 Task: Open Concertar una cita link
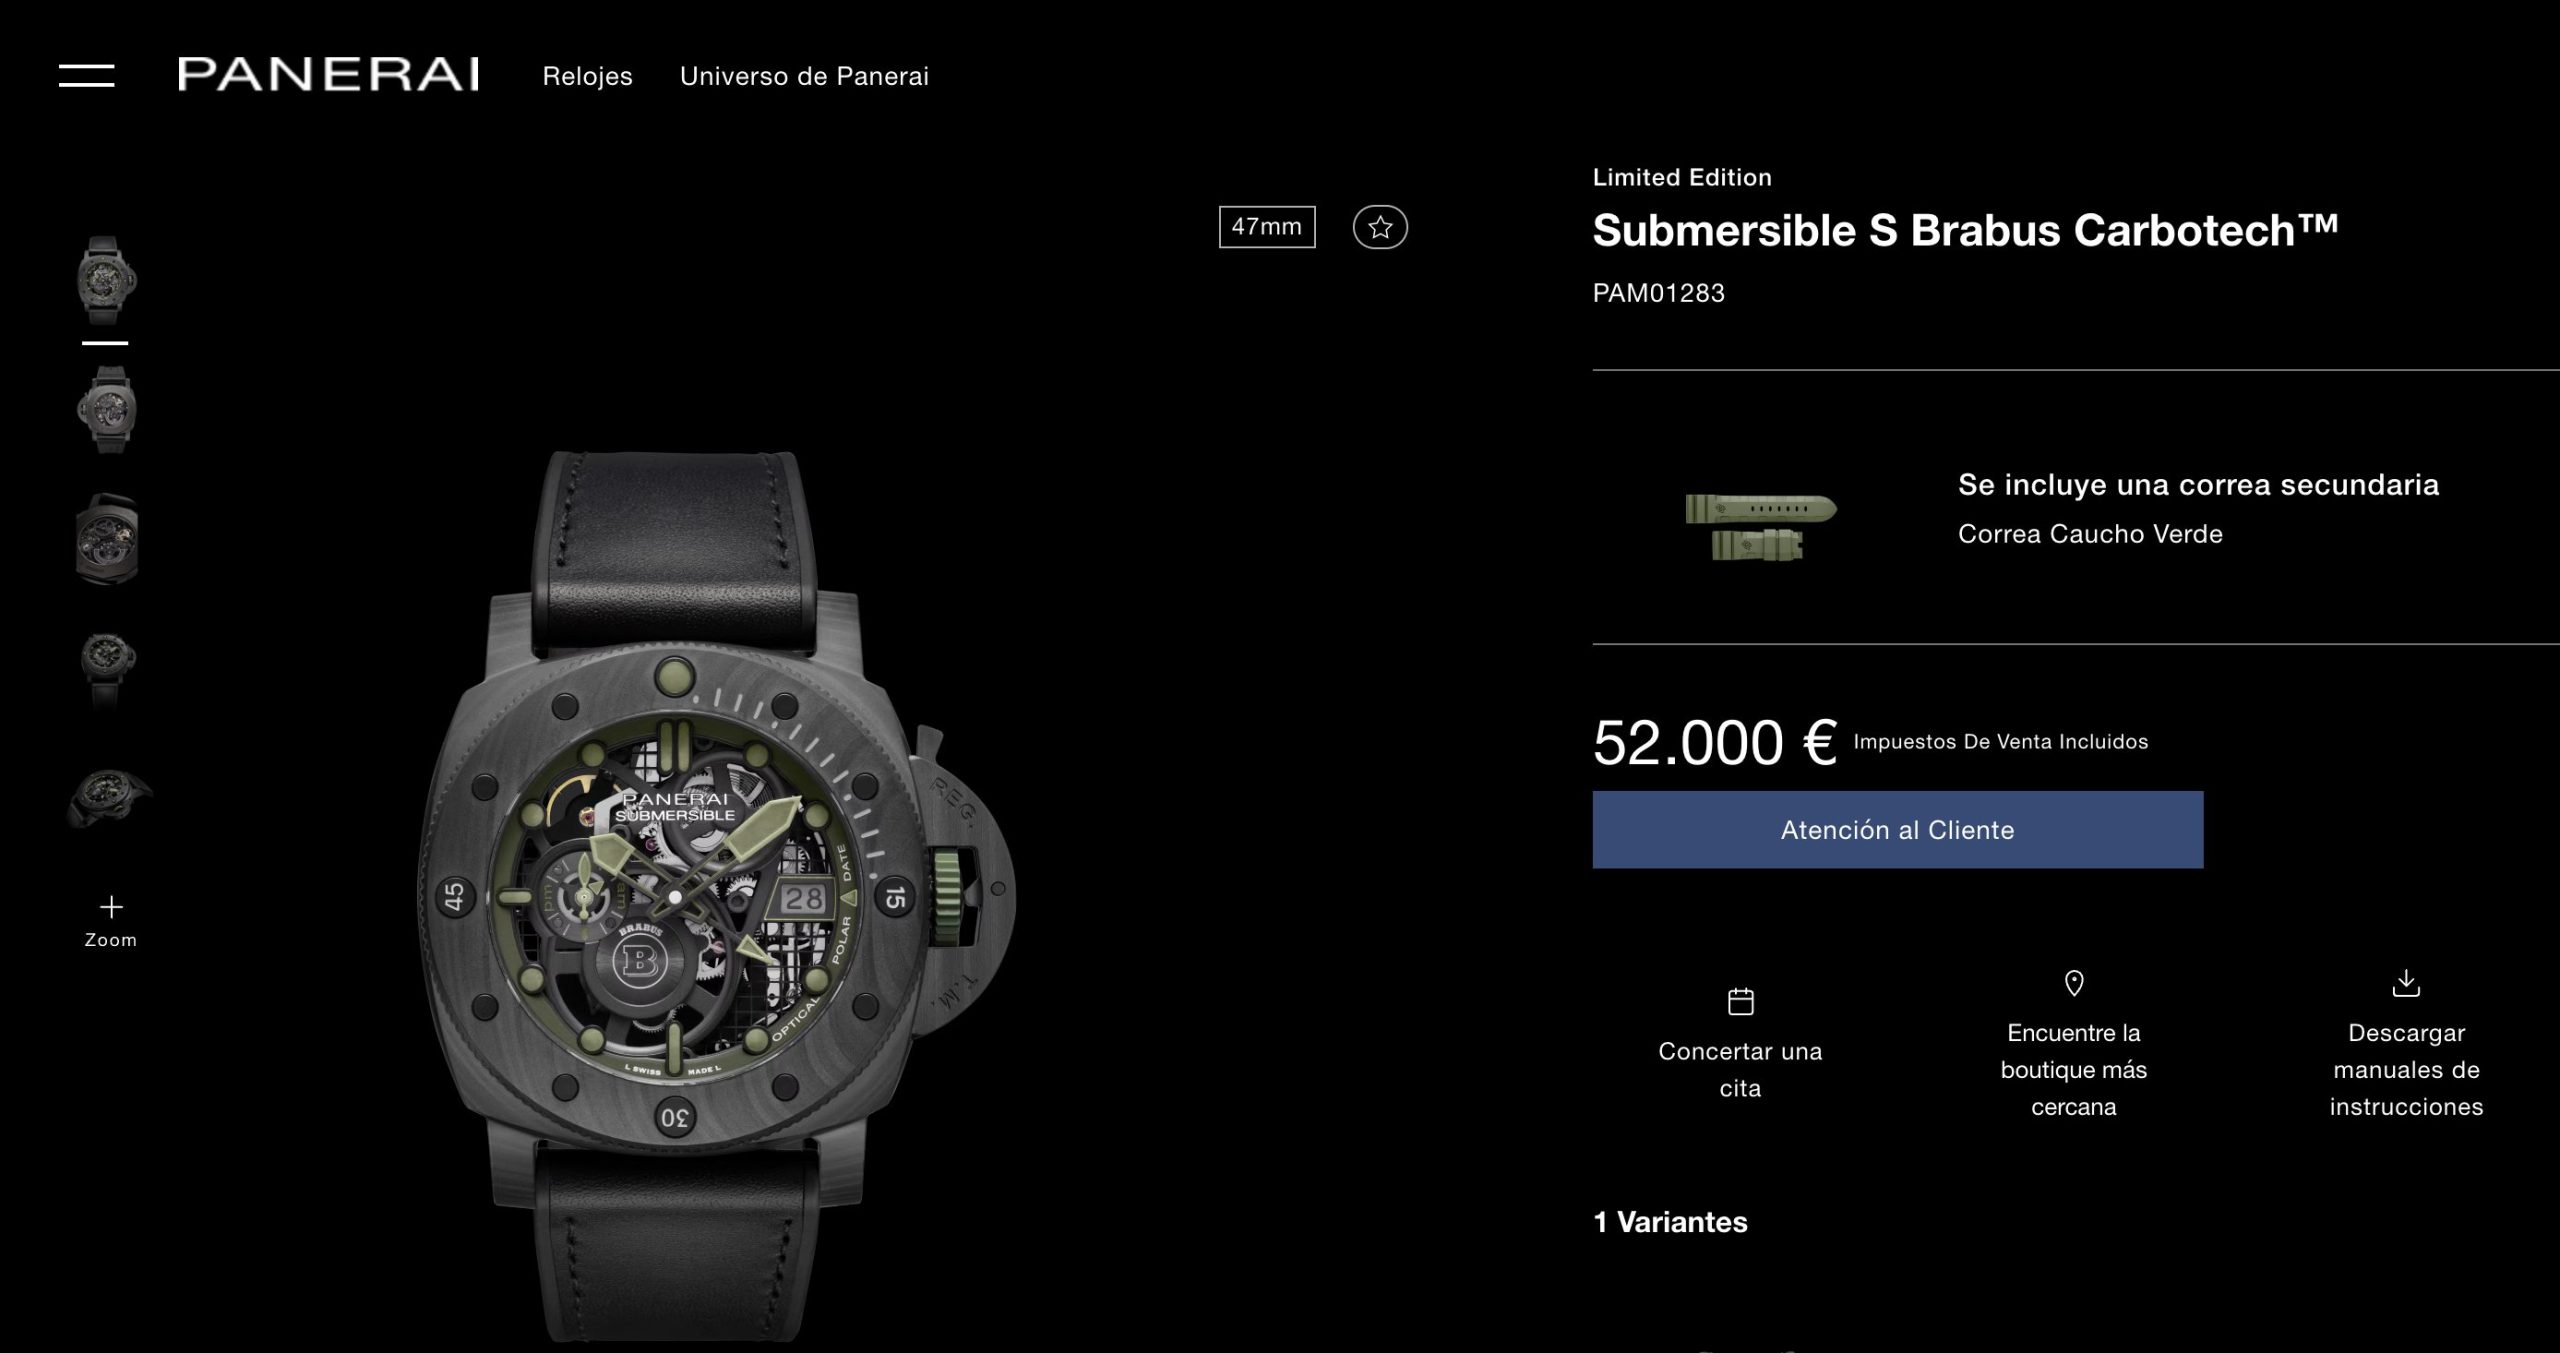[x=1740, y=1069]
